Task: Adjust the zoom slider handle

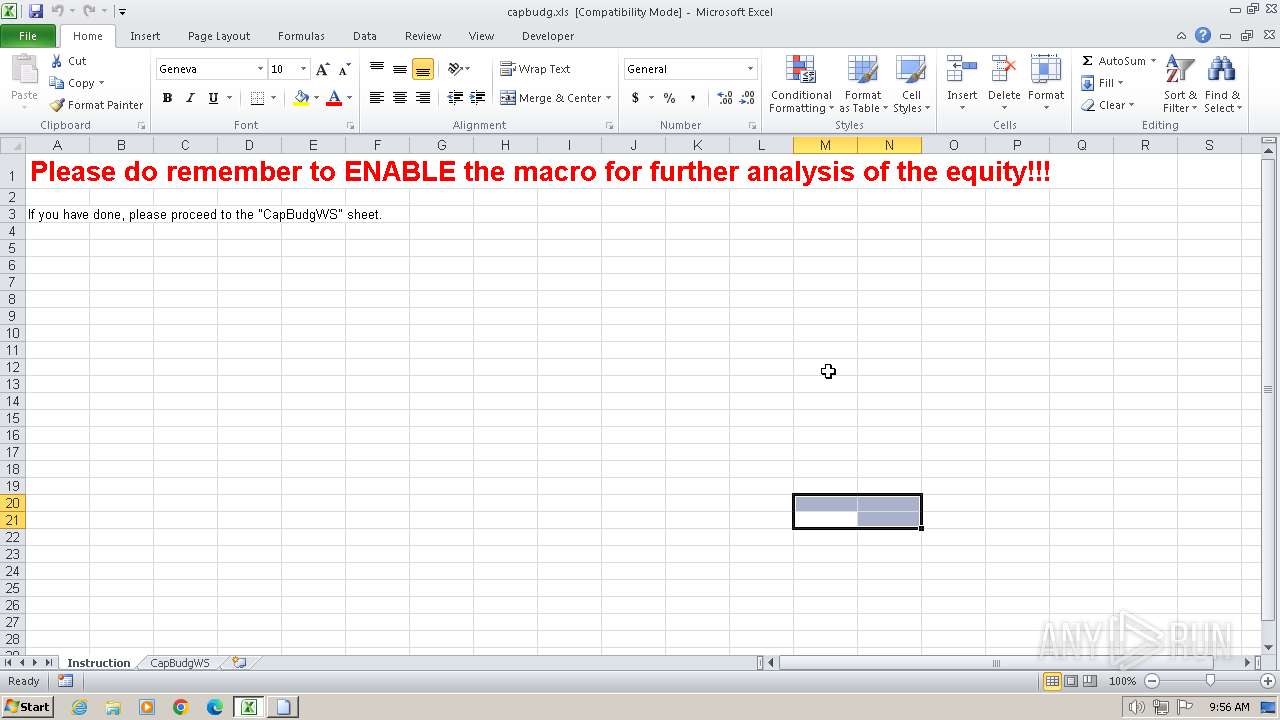Action: (1210, 681)
